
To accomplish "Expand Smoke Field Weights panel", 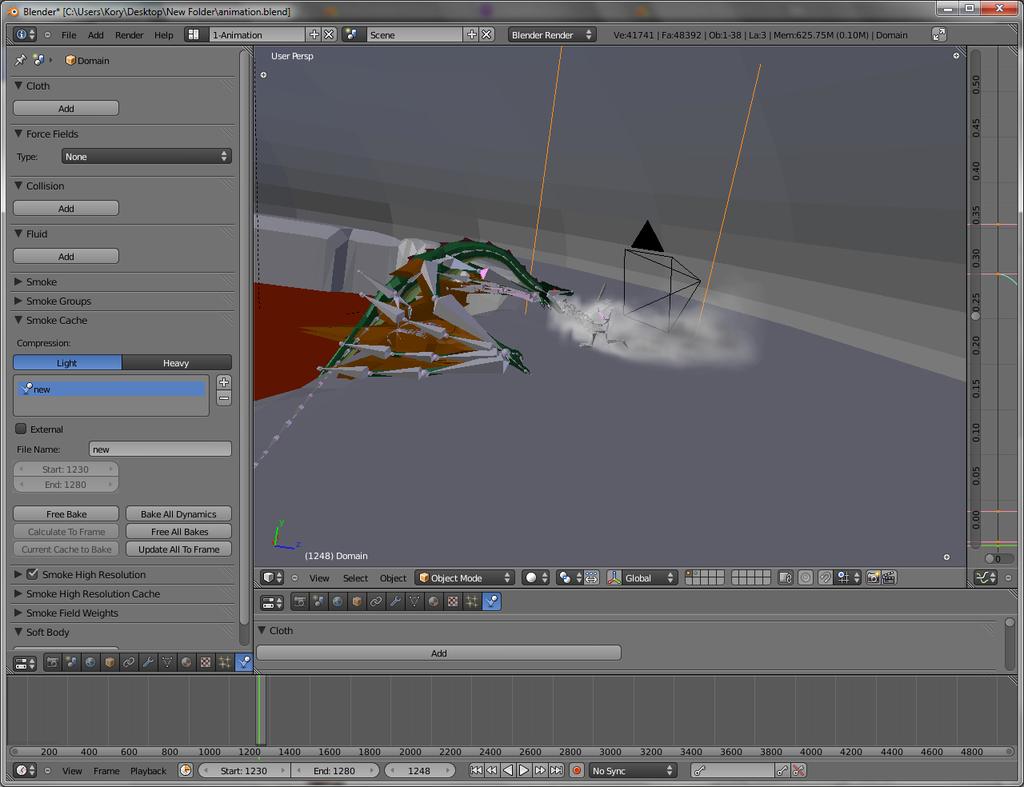I will 18,613.
